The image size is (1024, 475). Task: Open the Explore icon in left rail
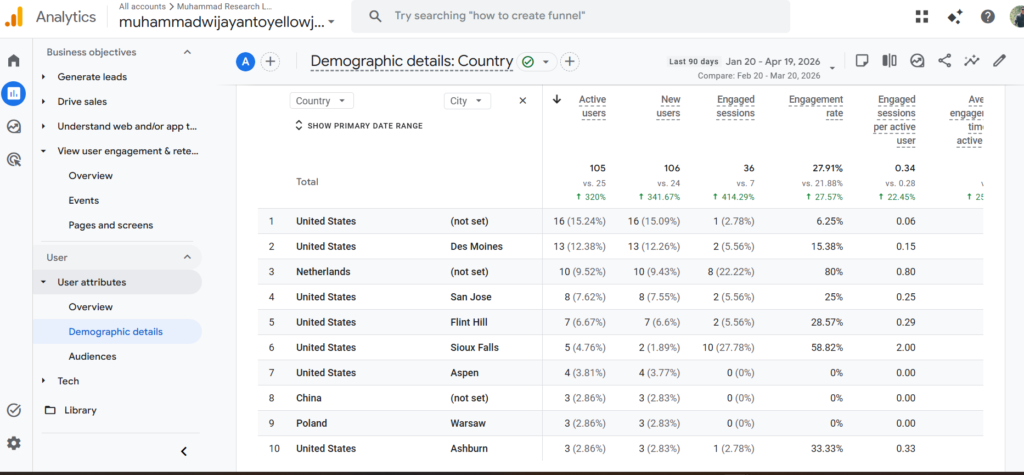[14, 126]
